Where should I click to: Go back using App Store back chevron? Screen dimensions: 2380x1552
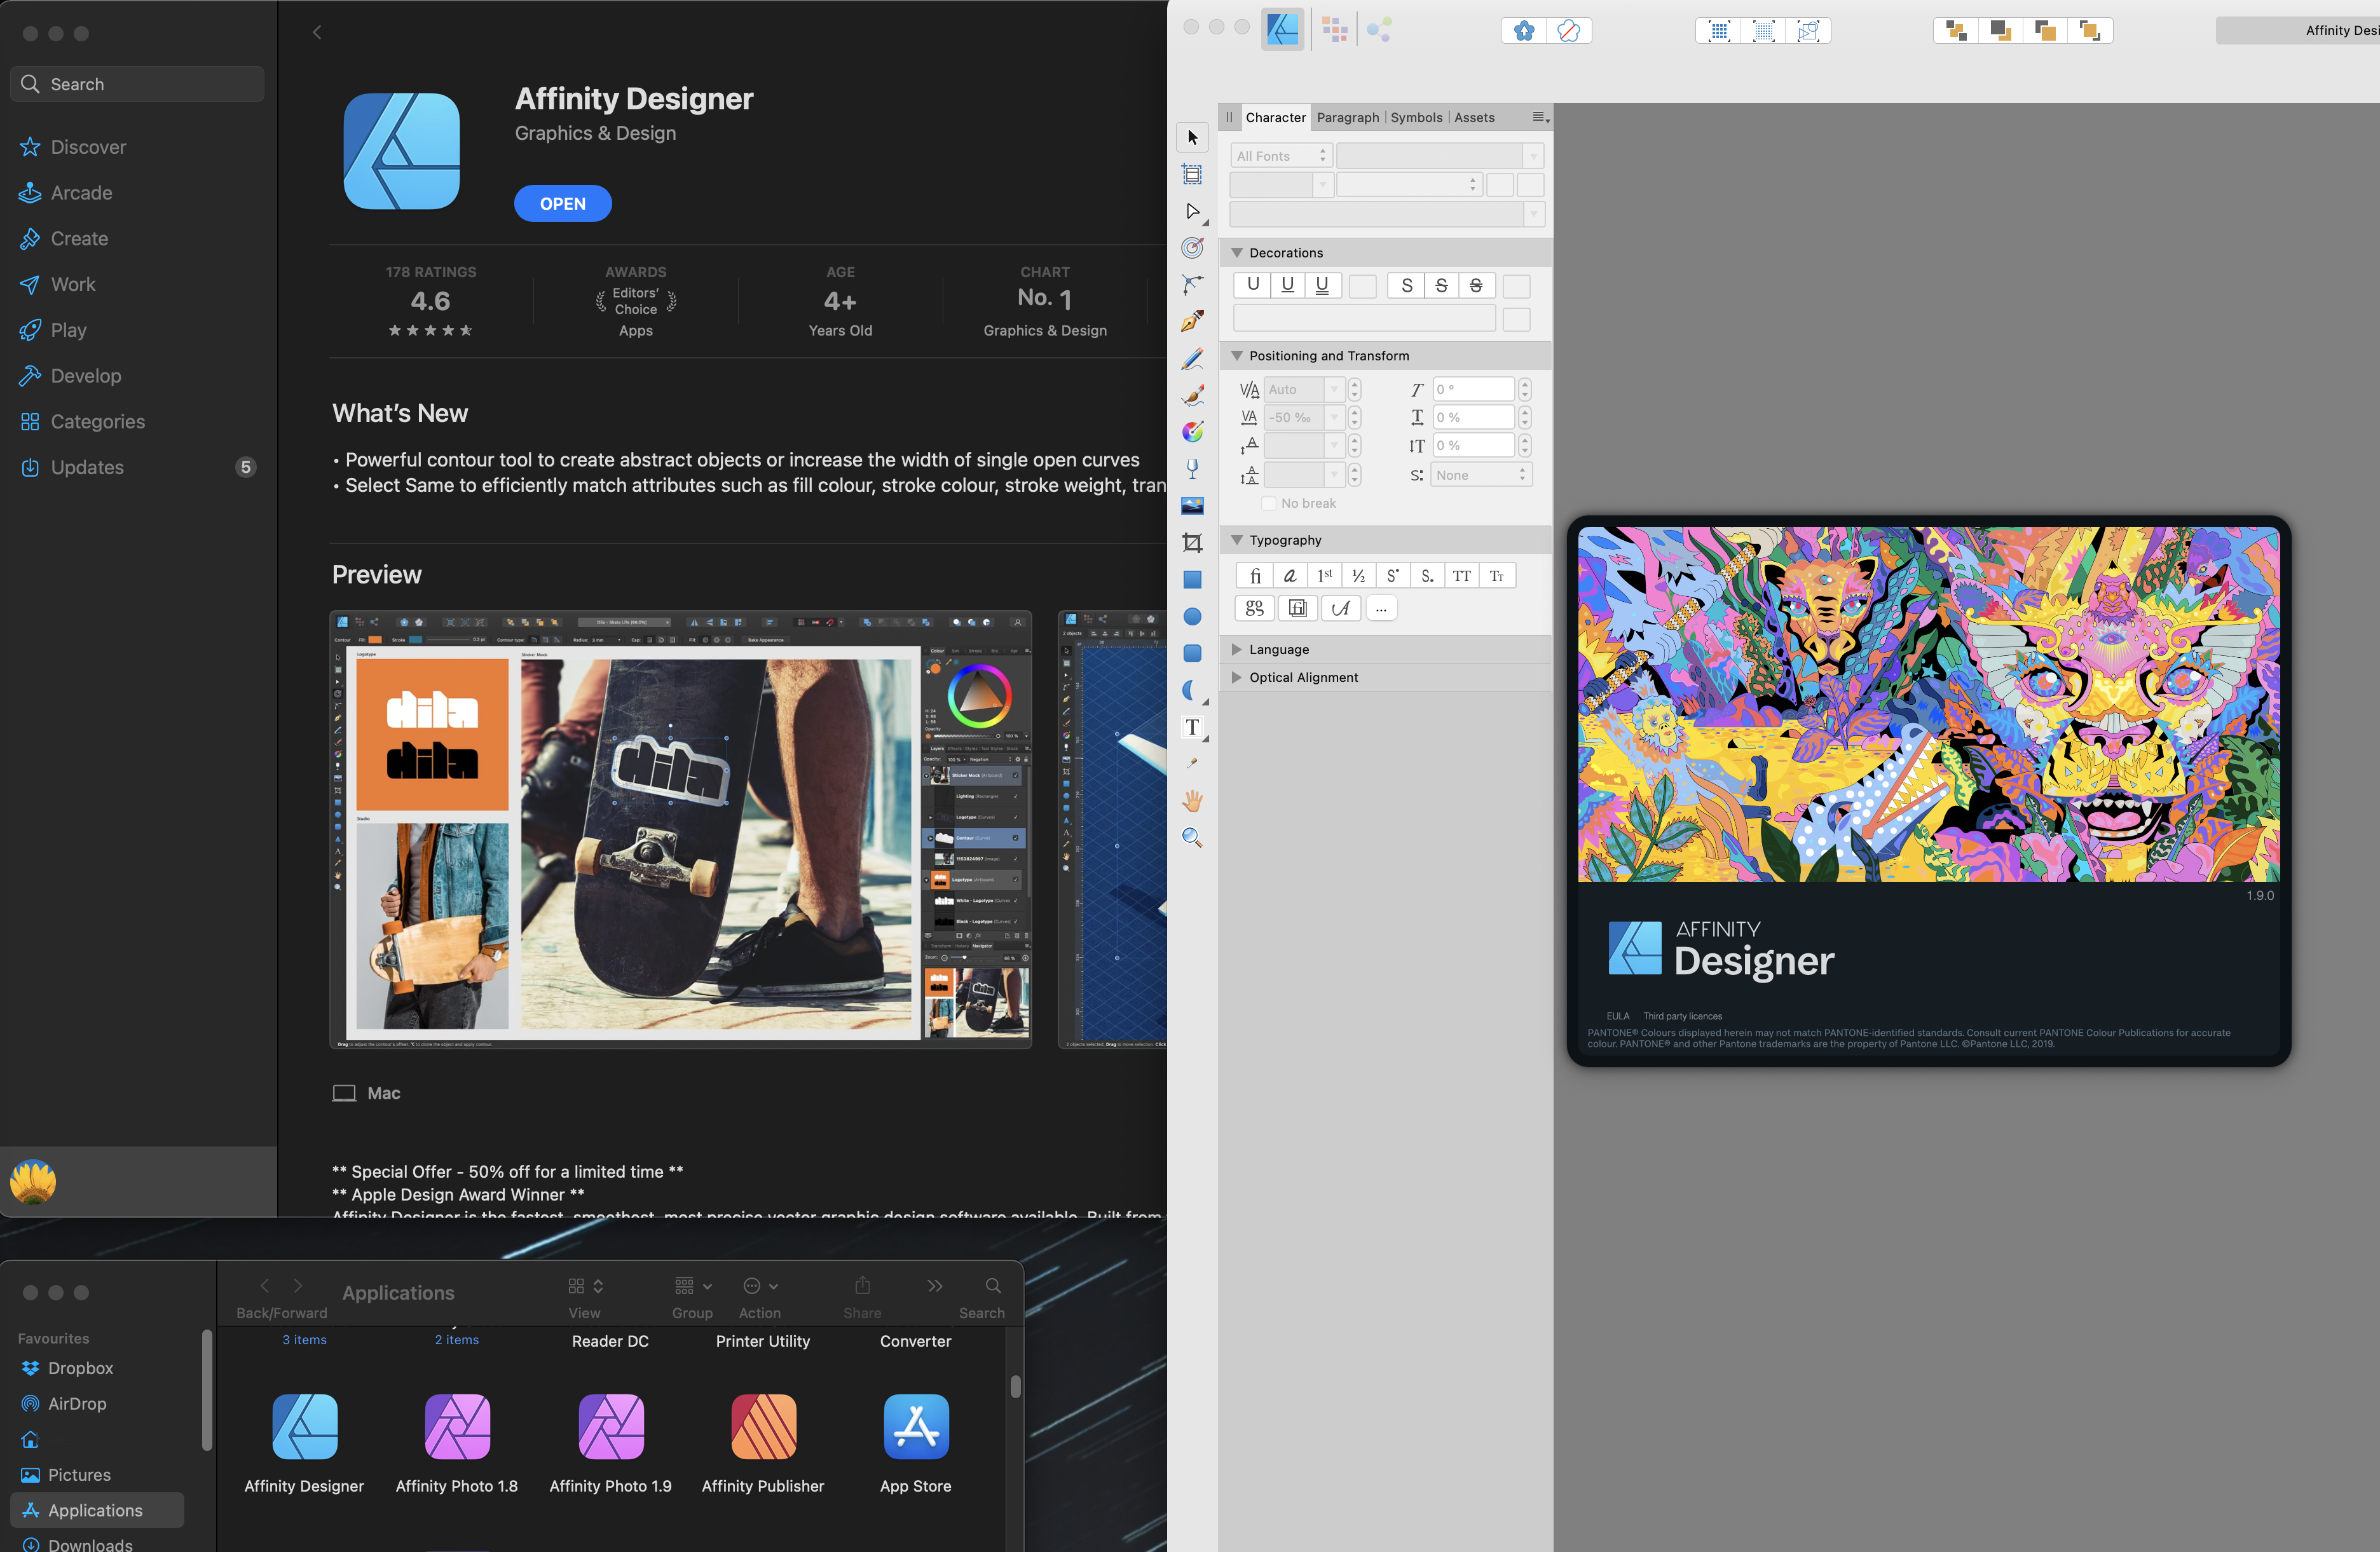[x=317, y=32]
